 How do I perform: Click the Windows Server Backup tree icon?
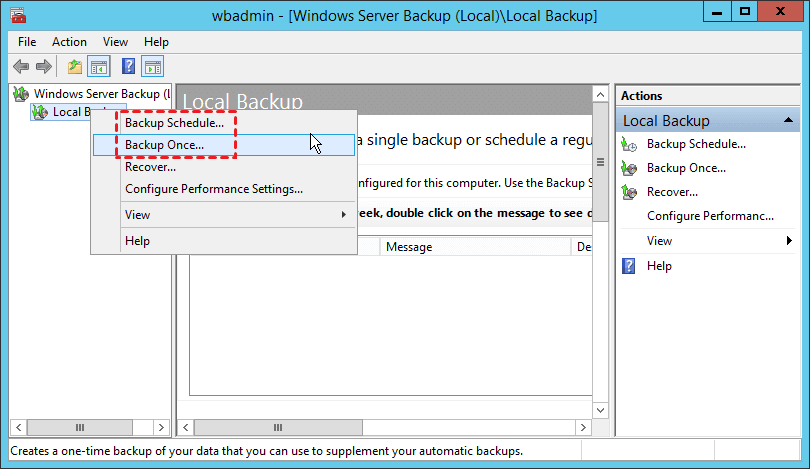pos(21,94)
